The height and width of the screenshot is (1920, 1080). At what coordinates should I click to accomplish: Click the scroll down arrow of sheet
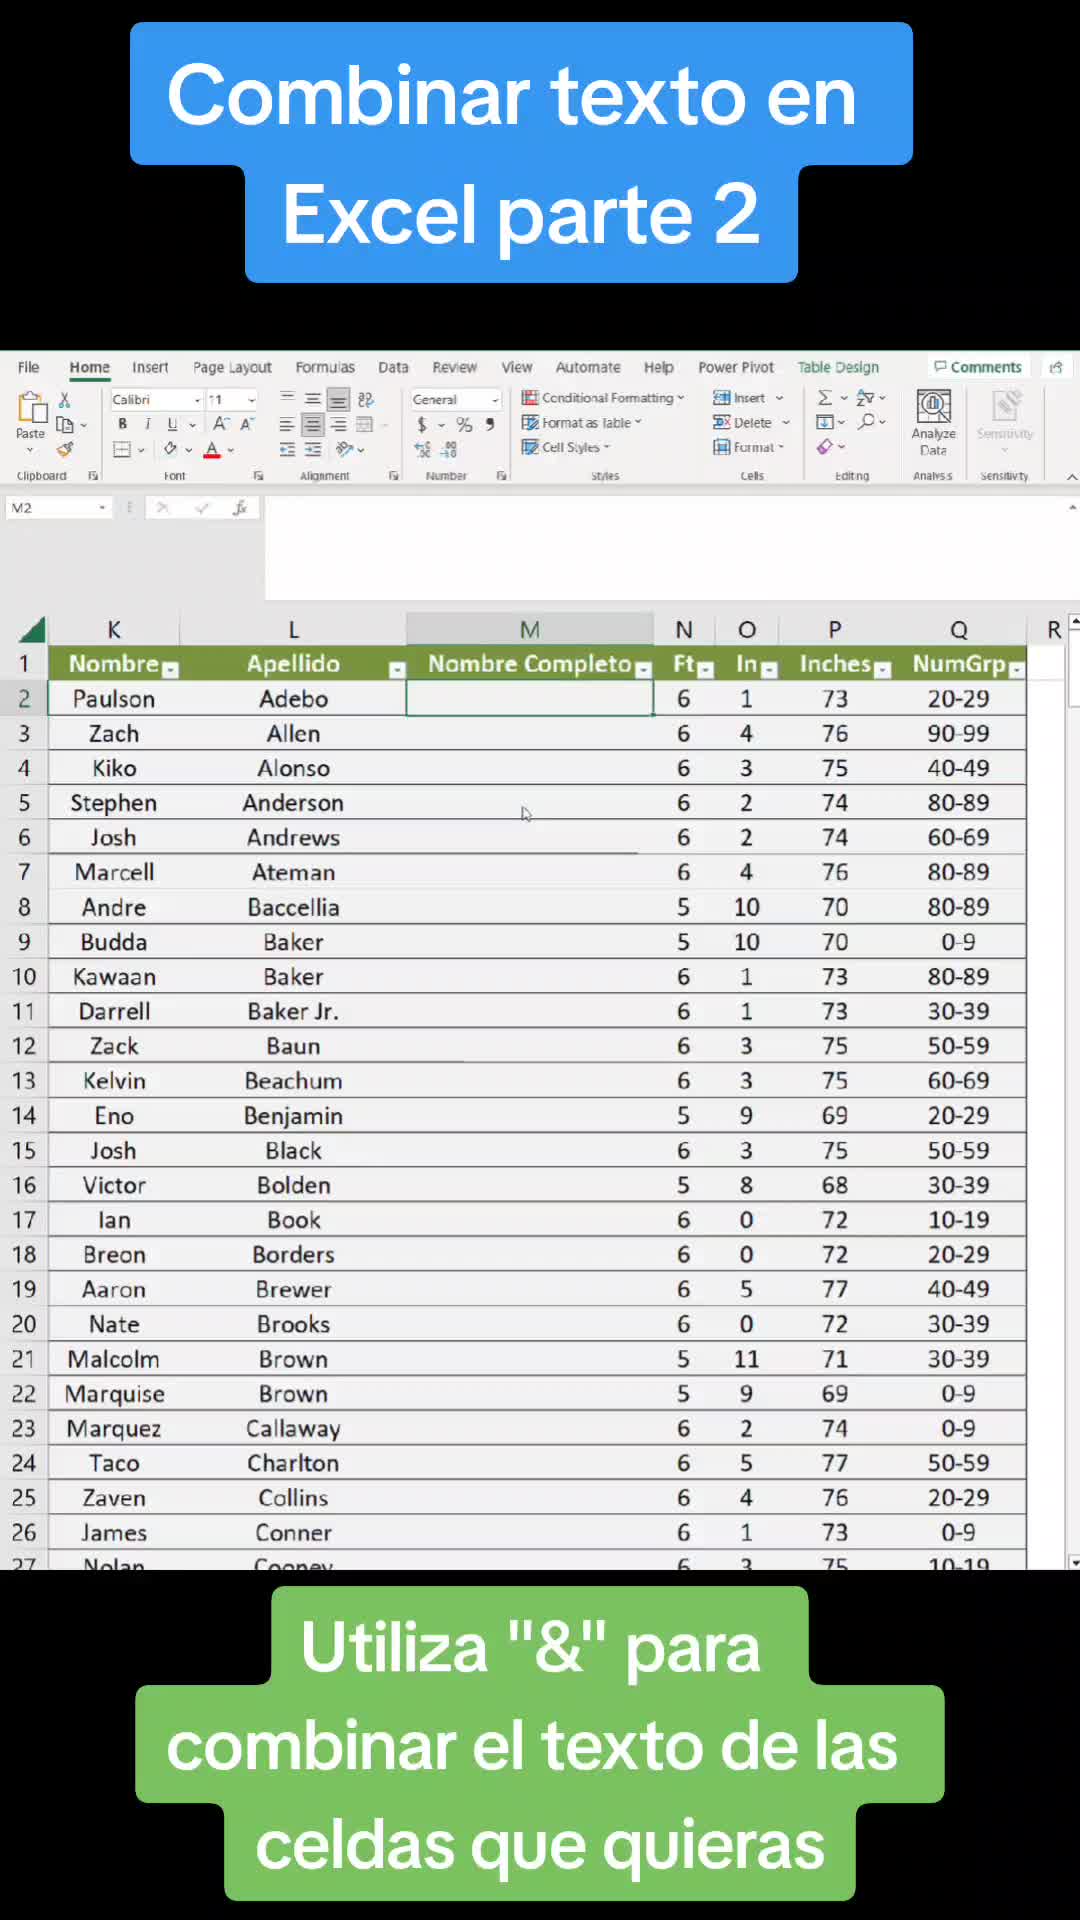point(1074,1561)
